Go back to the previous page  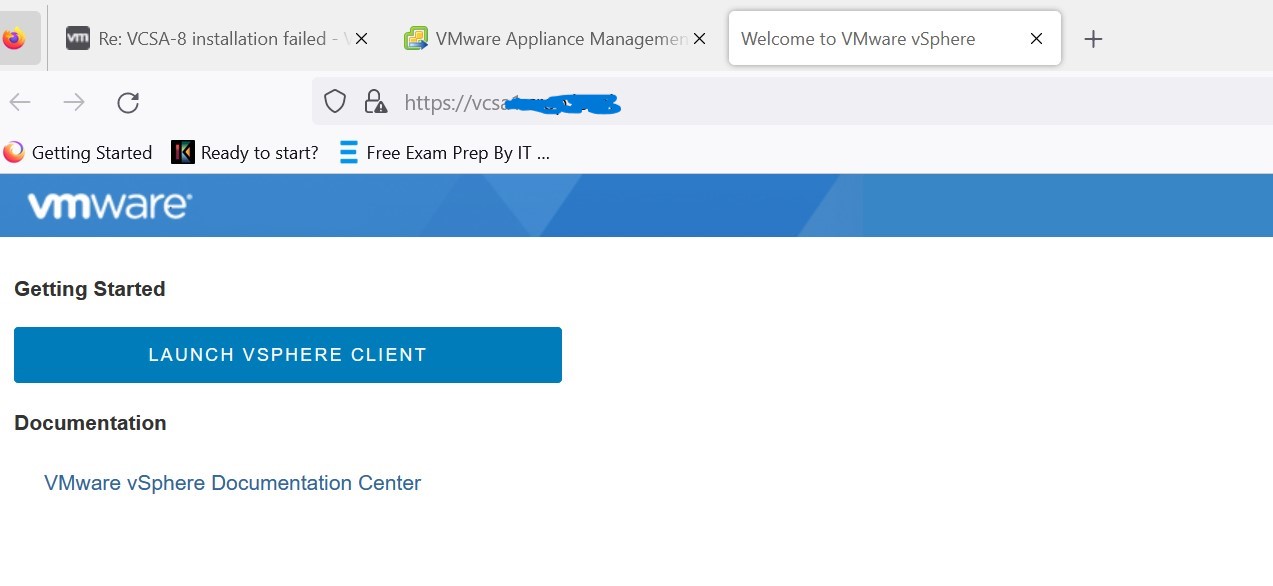pos(20,102)
